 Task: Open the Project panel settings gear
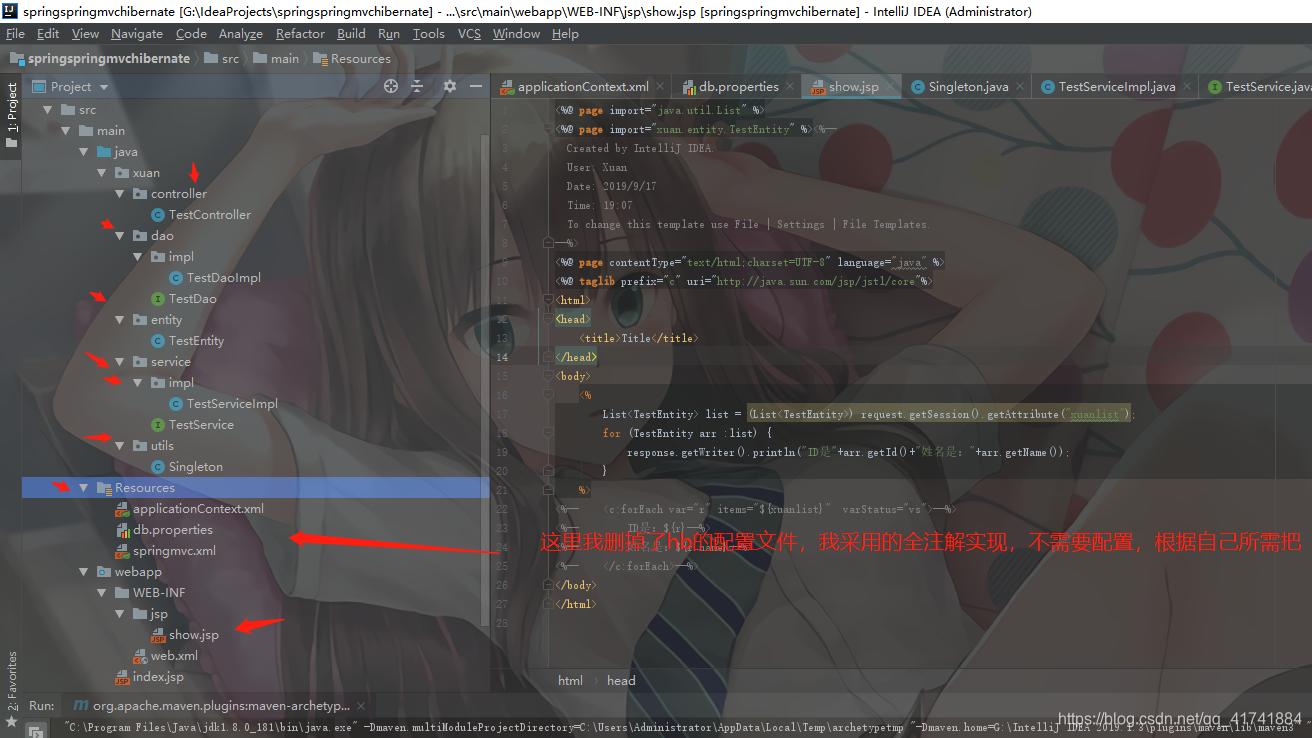[449, 87]
